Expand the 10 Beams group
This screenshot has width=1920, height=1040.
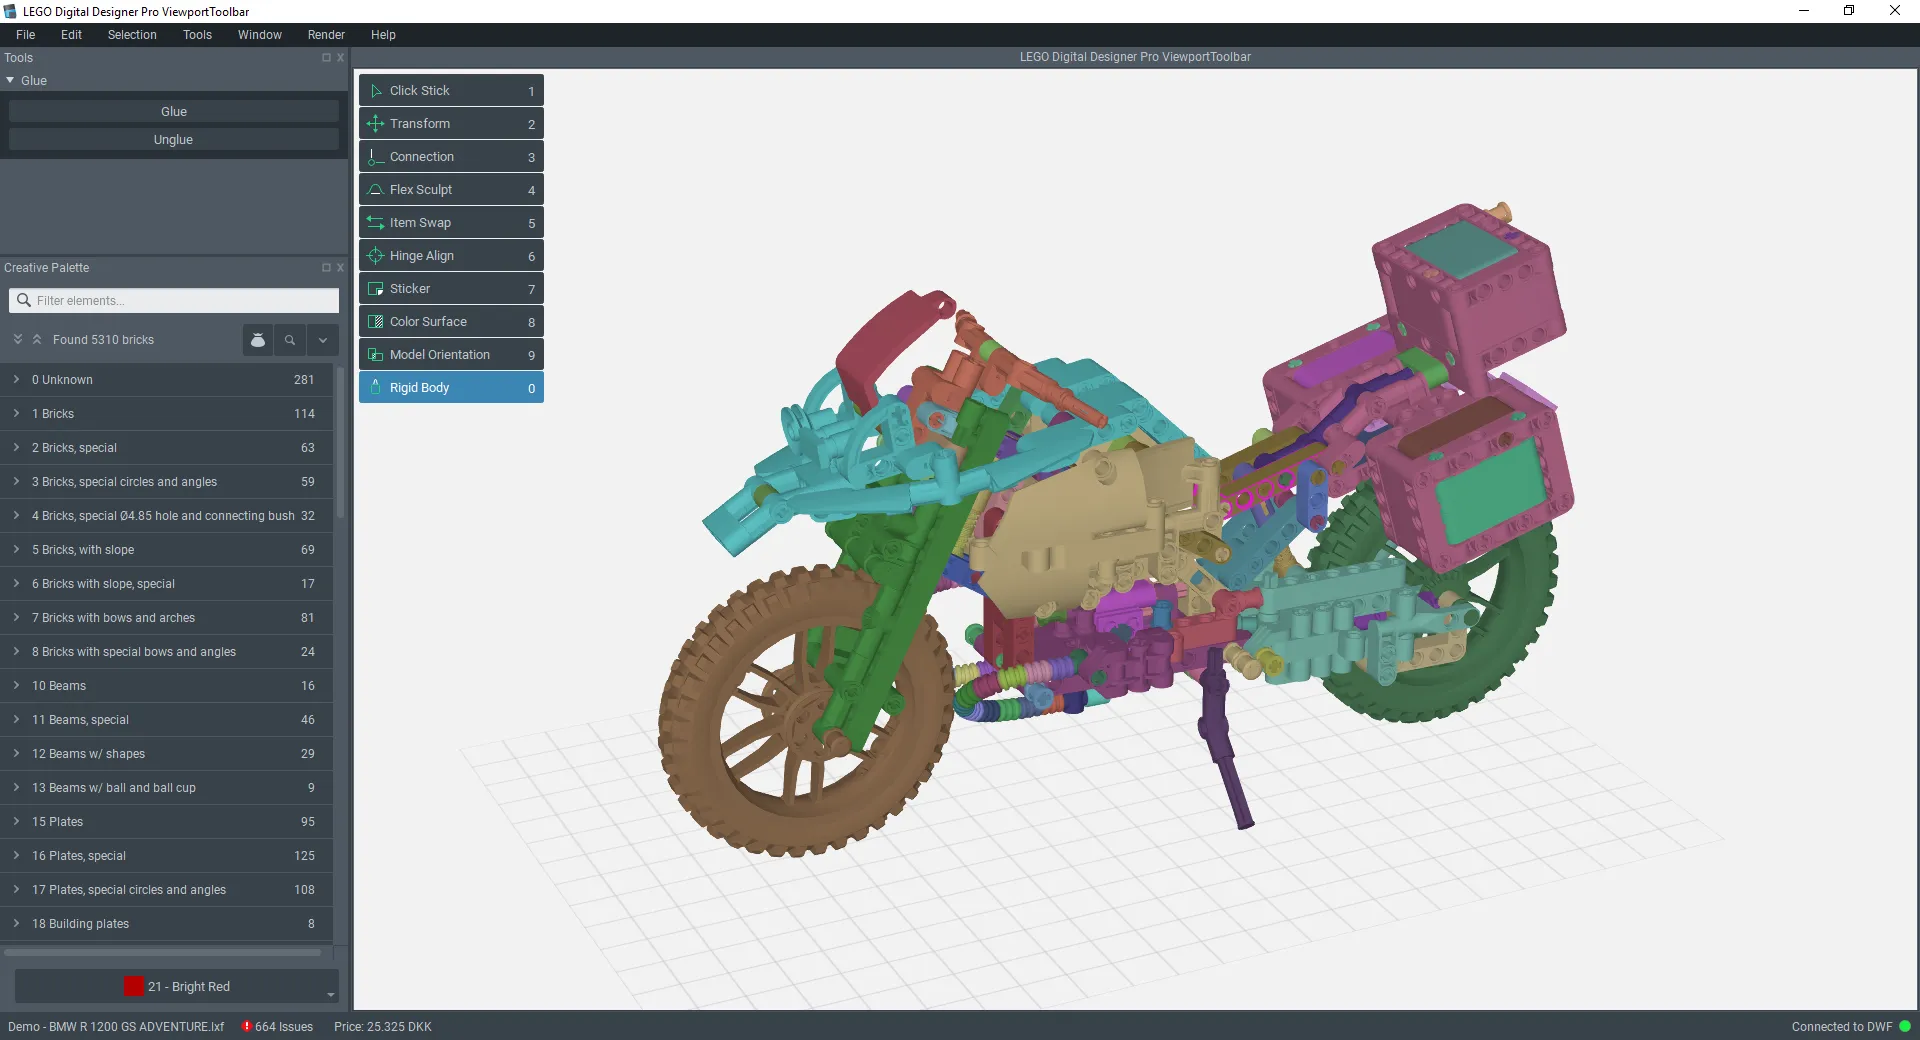[x=16, y=686]
